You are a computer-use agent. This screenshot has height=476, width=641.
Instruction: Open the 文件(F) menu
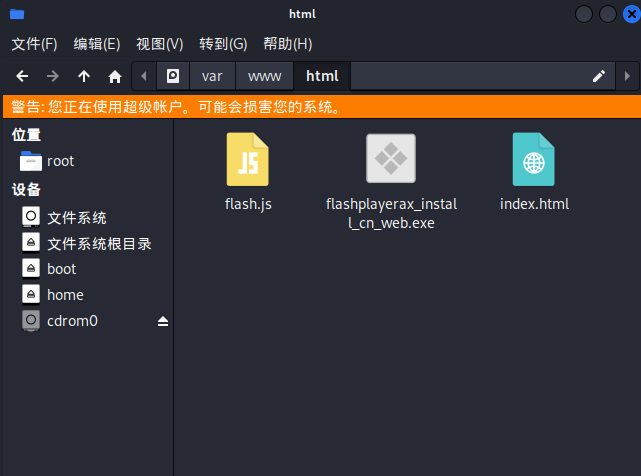tap(34, 44)
